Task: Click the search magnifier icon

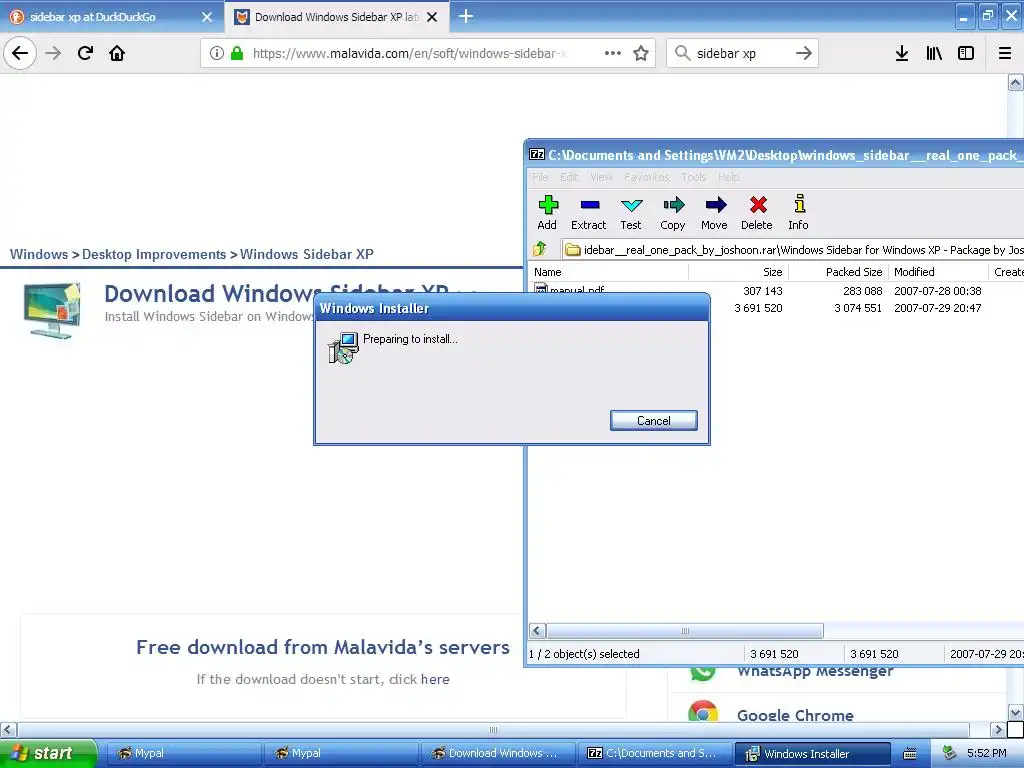Action: [682, 53]
